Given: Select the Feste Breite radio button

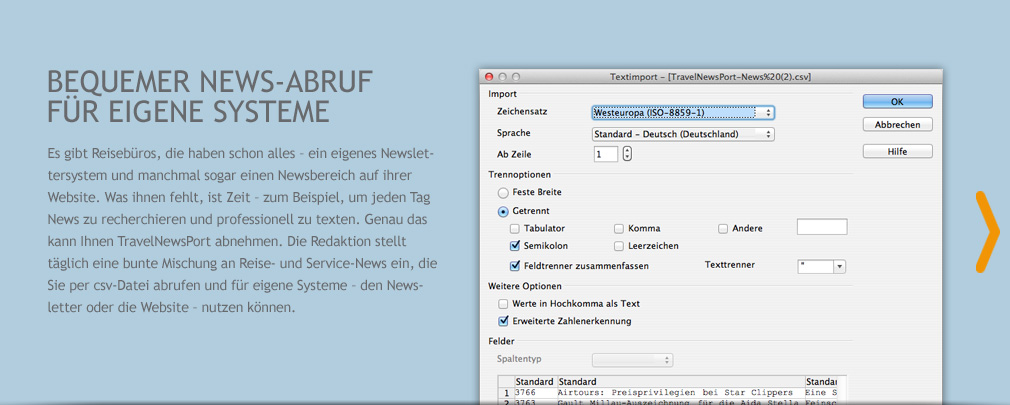Looking at the screenshot, I should pyautogui.click(x=503, y=191).
